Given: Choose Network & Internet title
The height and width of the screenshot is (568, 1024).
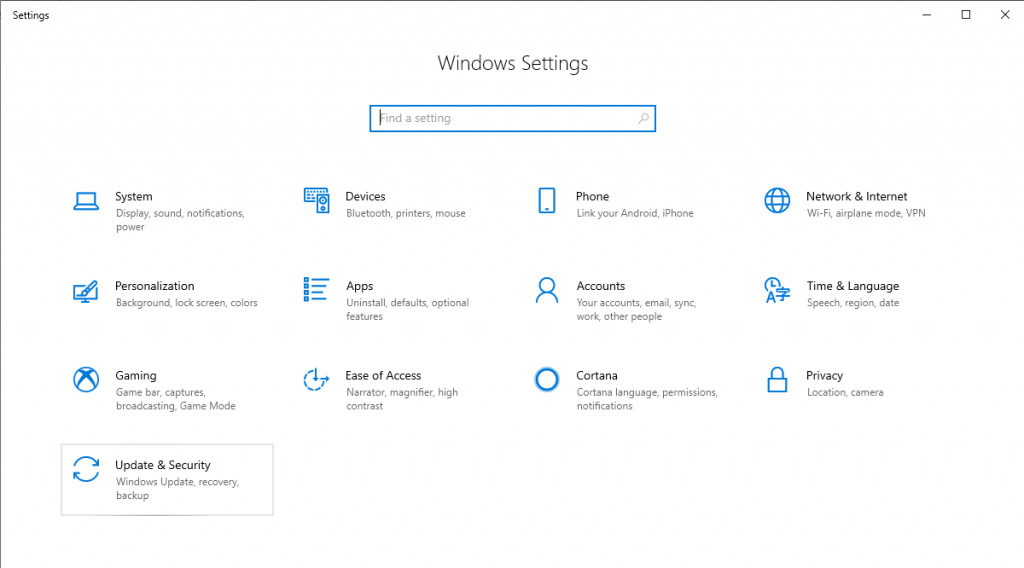Looking at the screenshot, I should 856,197.
